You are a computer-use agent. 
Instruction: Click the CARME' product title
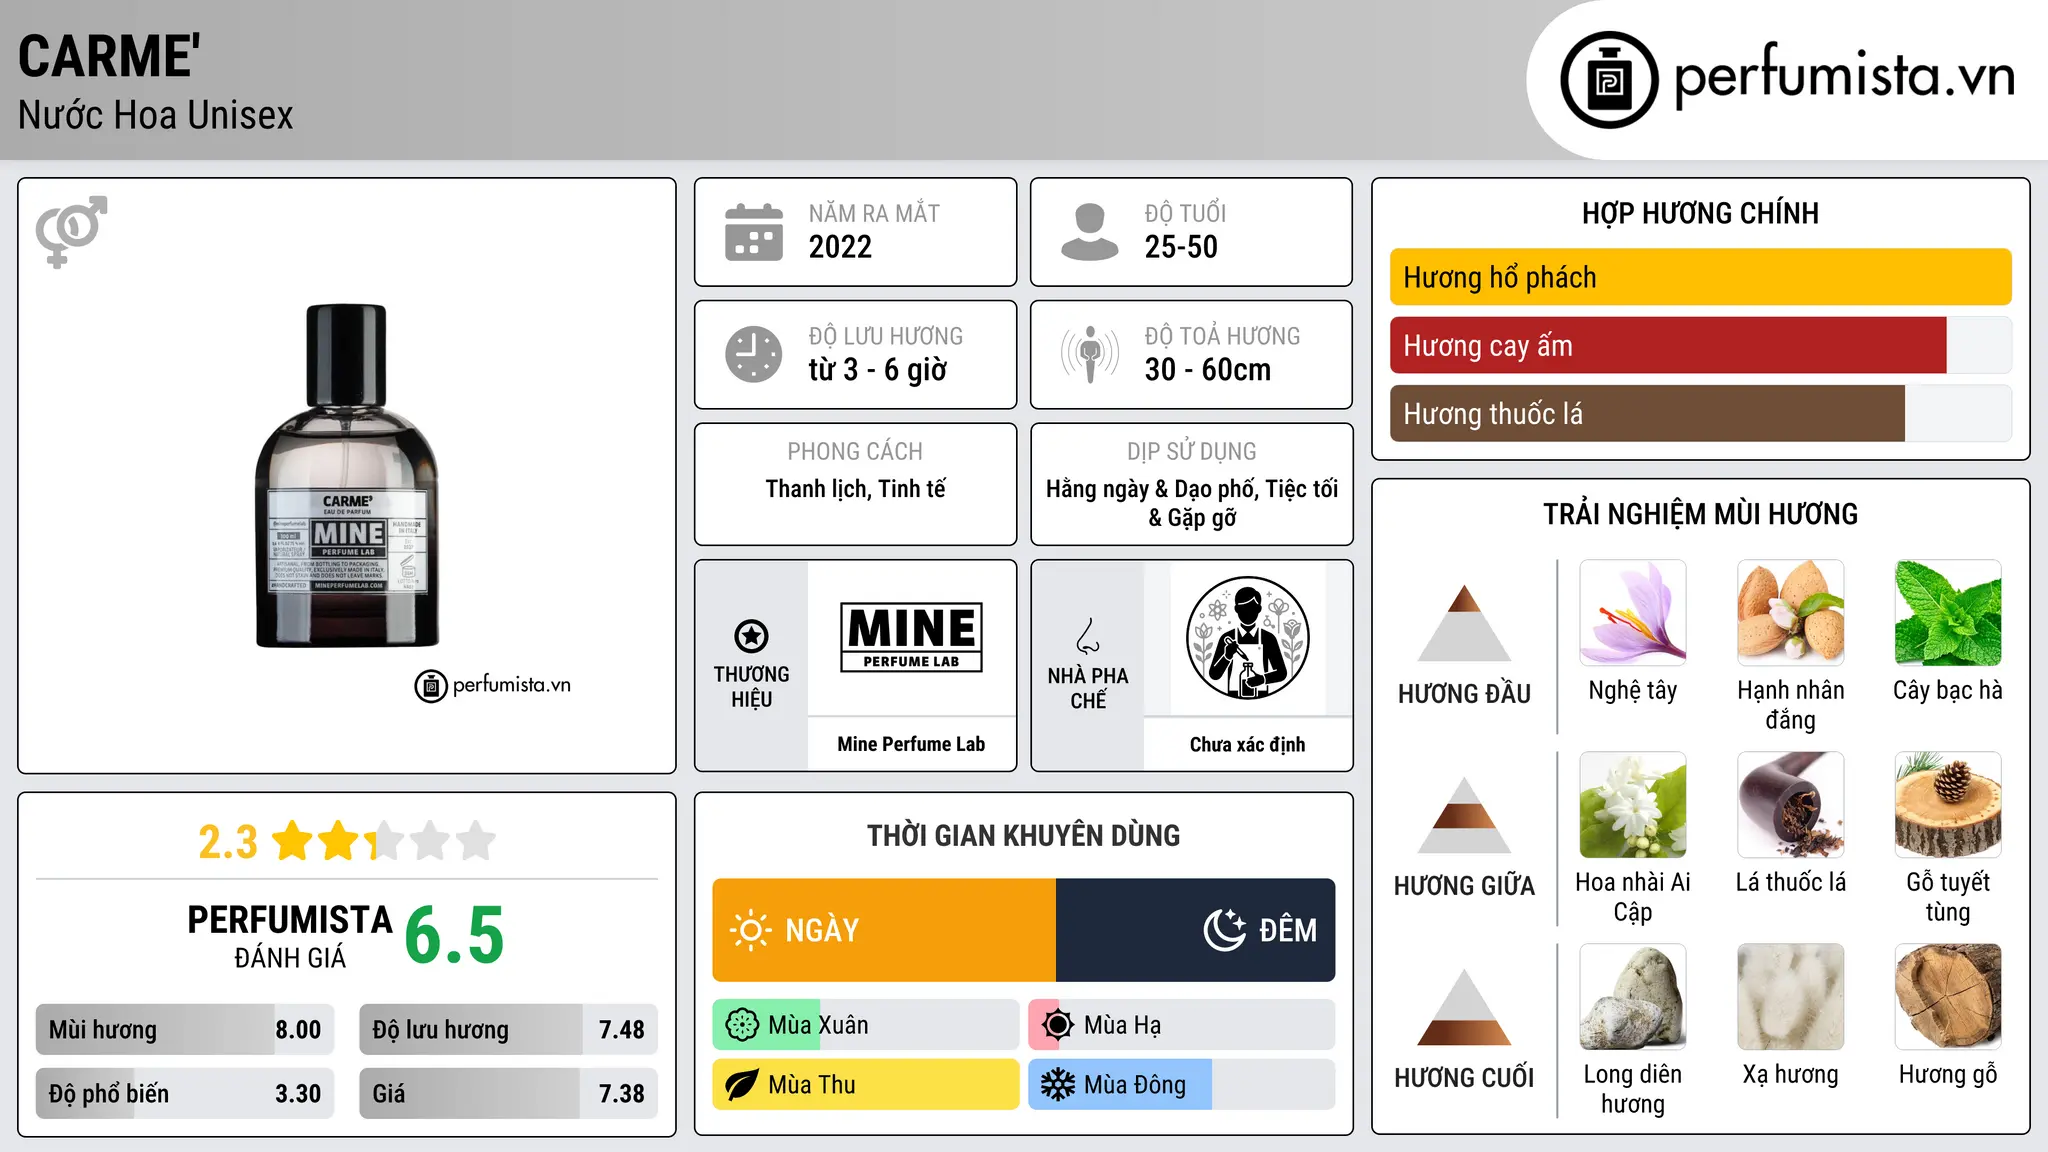[x=109, y=56]
